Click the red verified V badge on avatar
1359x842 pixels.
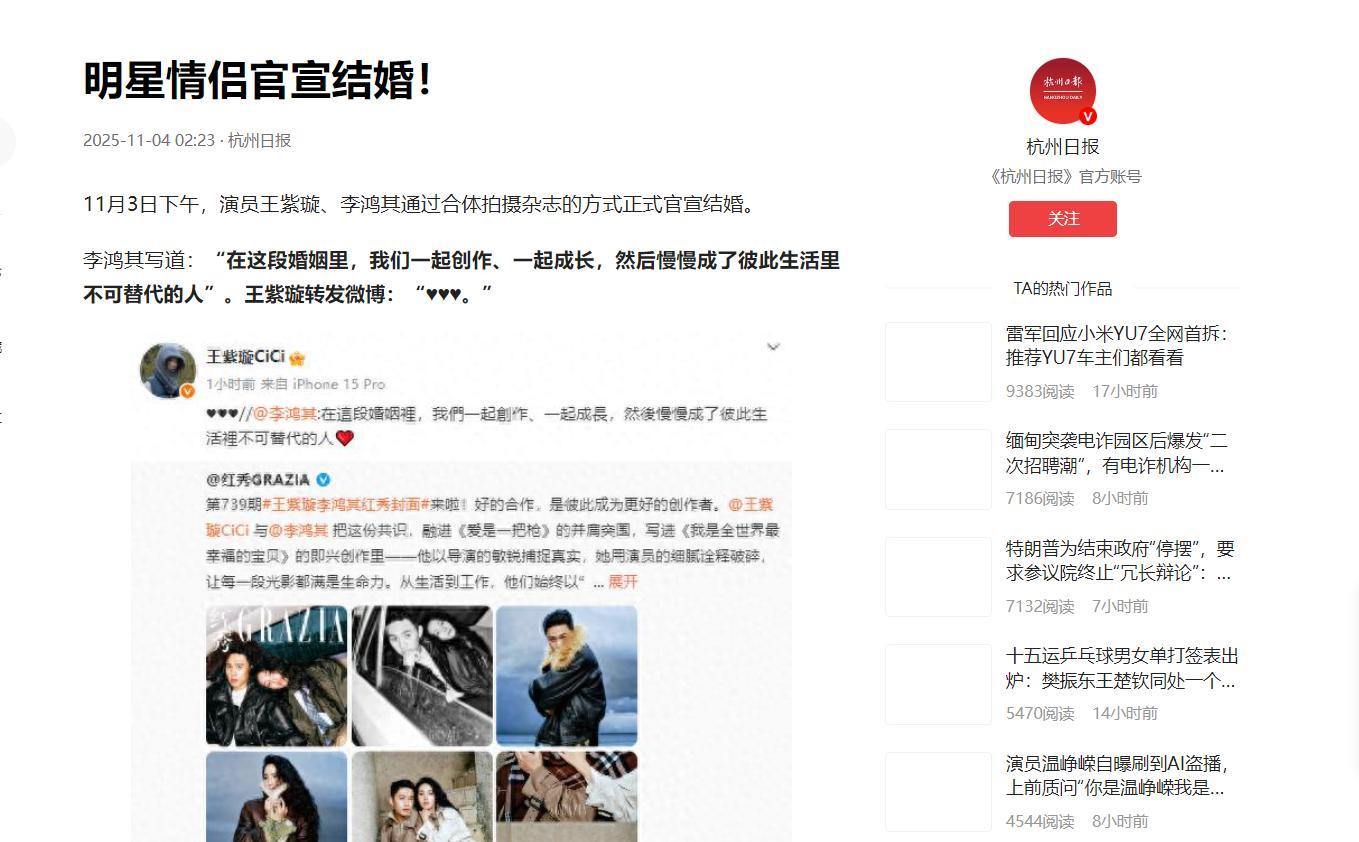(1088, 116)
